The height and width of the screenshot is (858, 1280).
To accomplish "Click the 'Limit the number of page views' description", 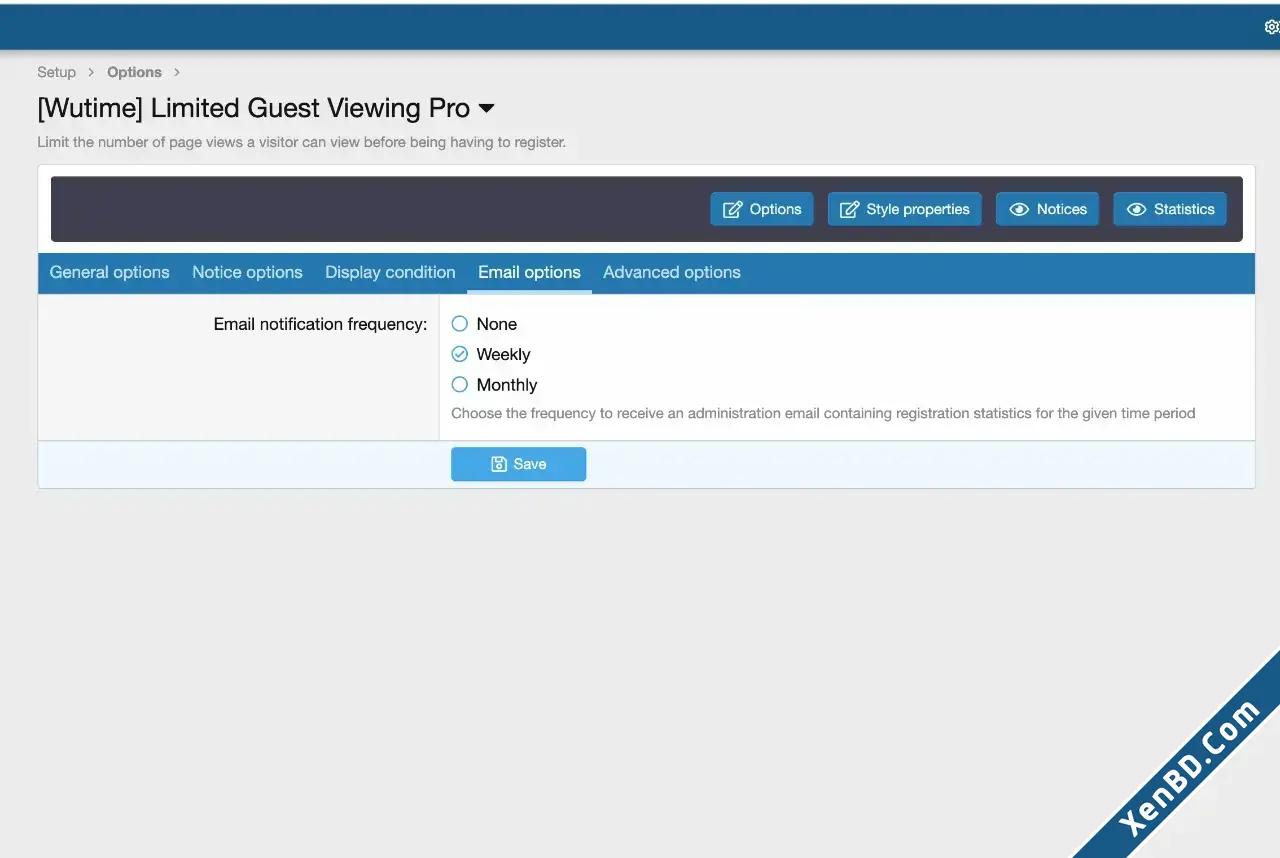I will click(302, 142).
